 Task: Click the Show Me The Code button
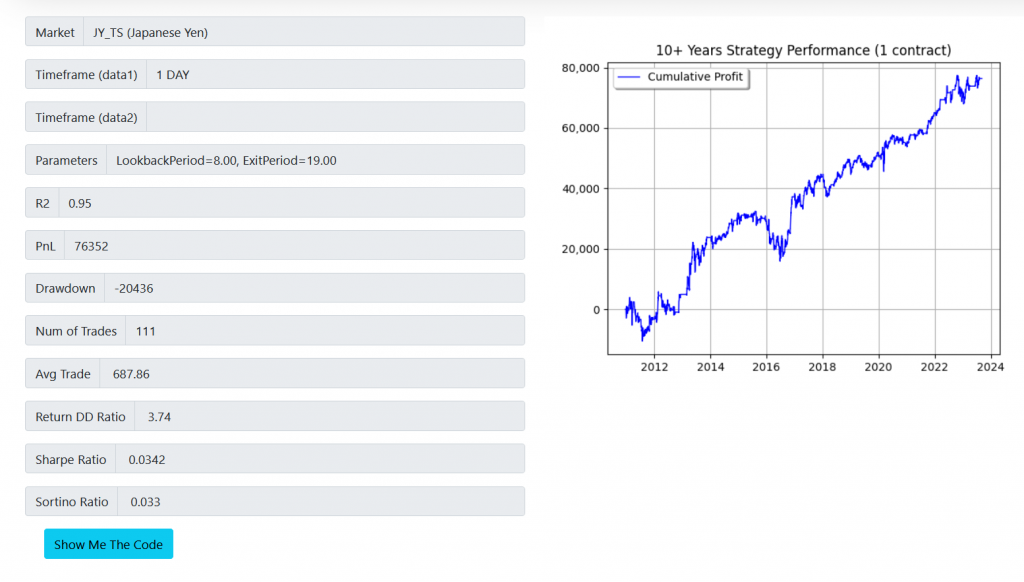tap(108, 544)
